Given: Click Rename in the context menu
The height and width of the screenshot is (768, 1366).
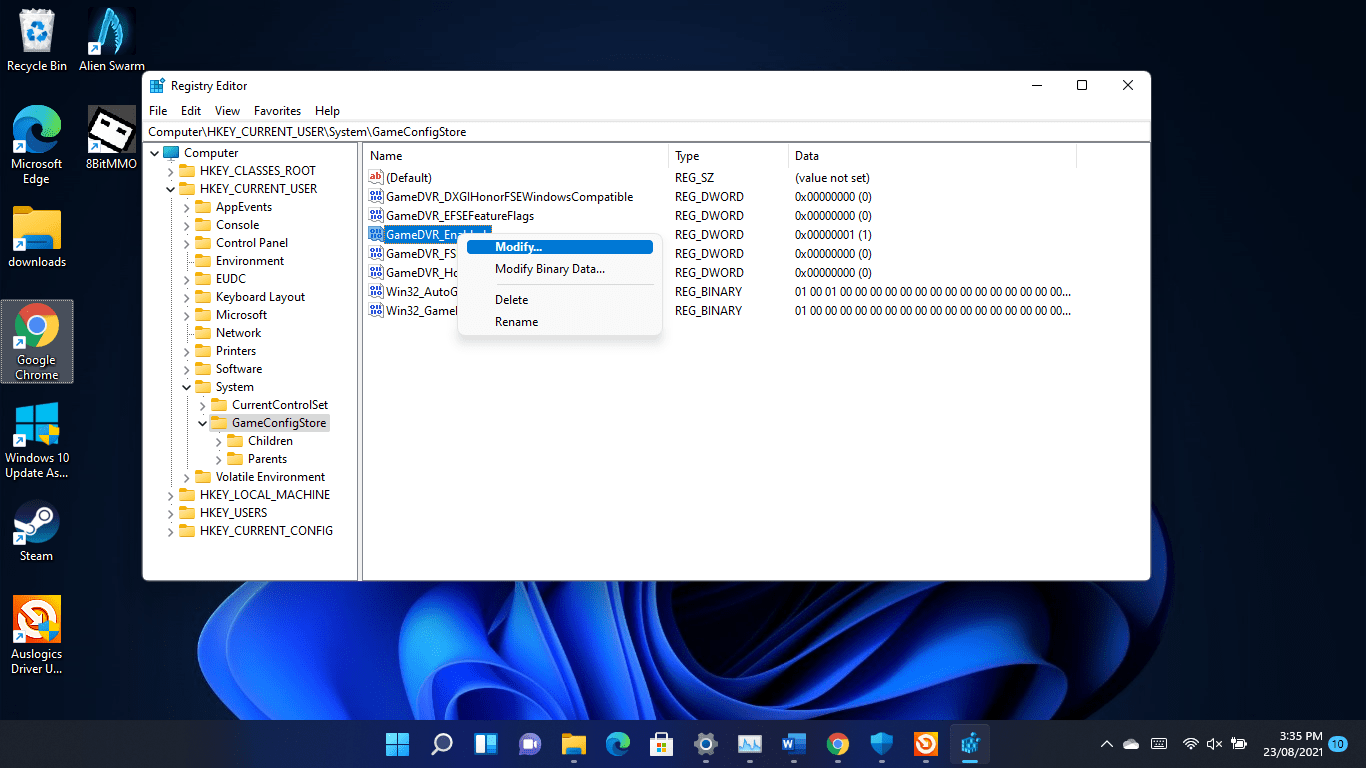Looking at the screenshot, I should click(x=516, y=322).
